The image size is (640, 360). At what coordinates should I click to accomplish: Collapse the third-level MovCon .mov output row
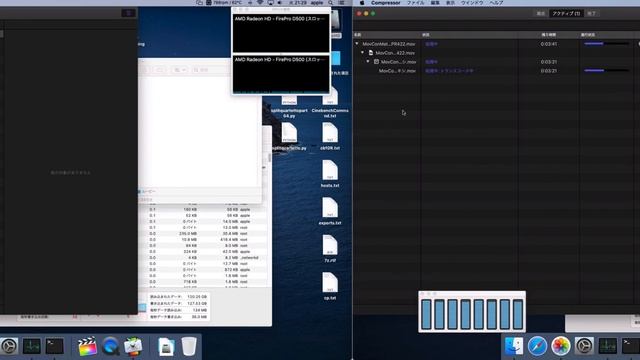pyautogui.click(x=368, y=62)
